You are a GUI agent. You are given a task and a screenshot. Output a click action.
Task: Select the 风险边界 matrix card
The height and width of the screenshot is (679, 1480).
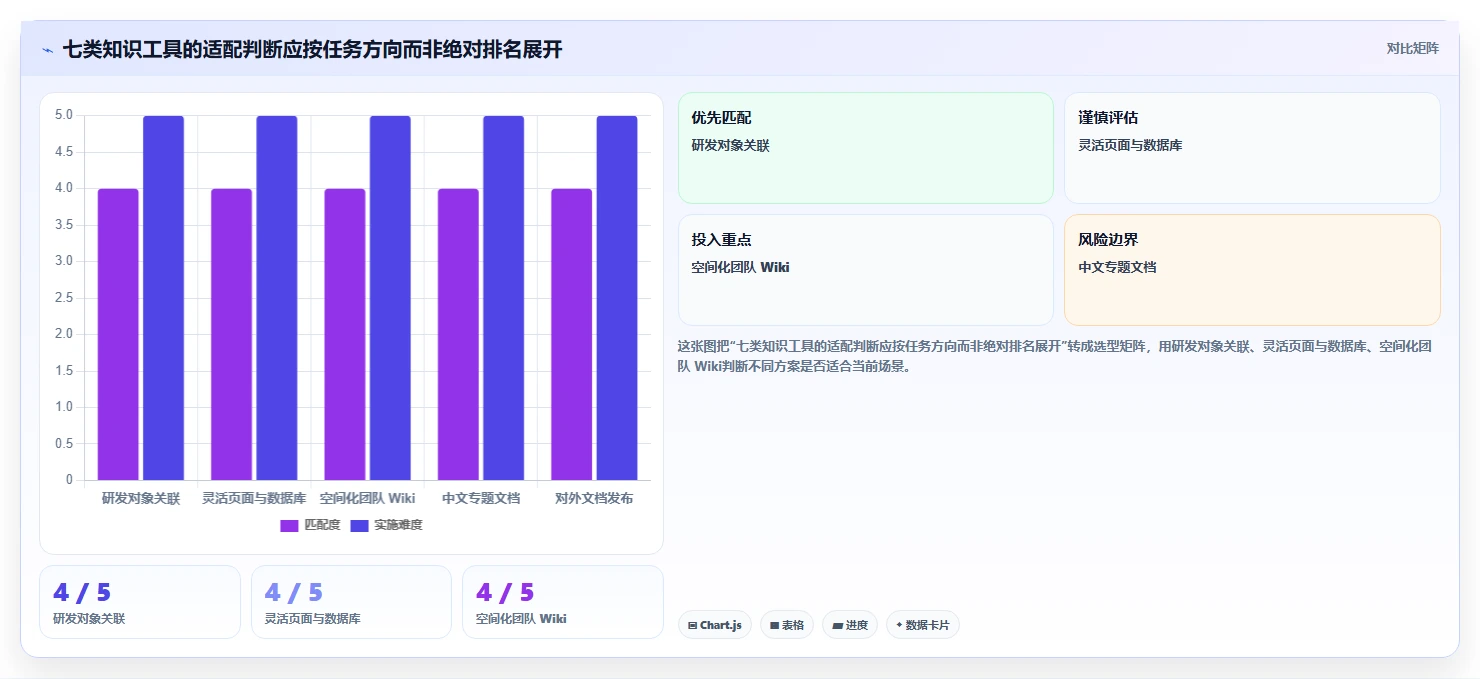pyautogui.click(x=1252, y=270)
